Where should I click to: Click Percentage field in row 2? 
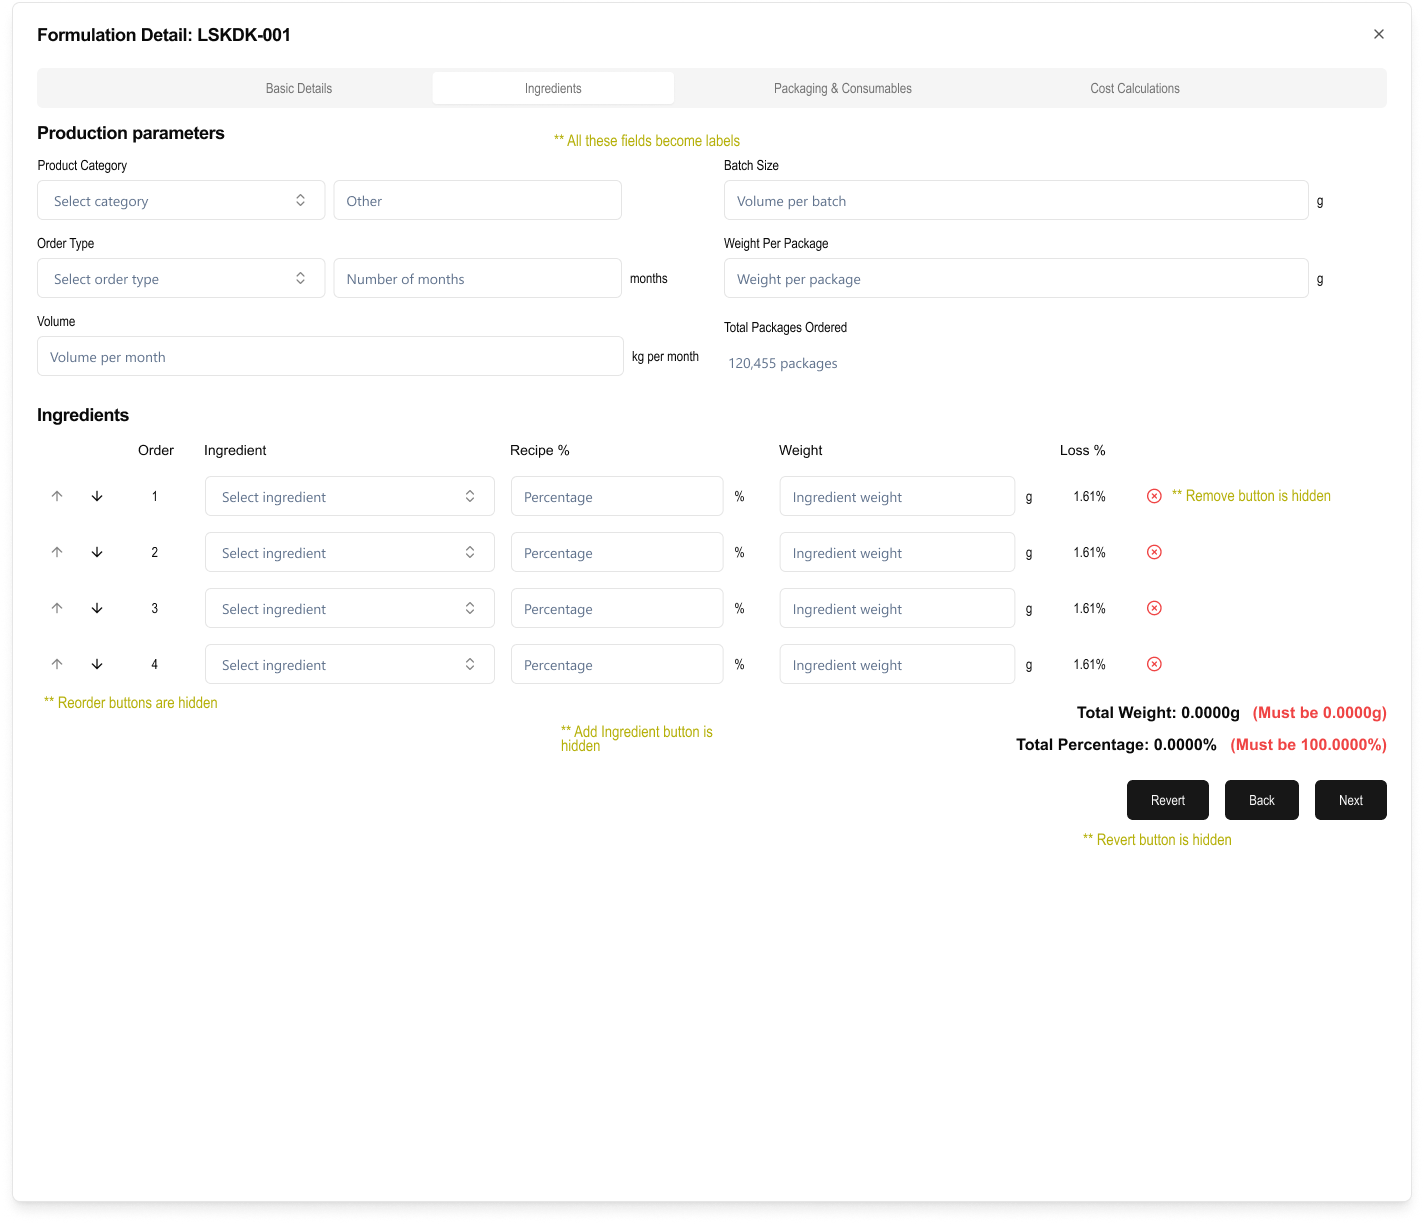point(617,552)
